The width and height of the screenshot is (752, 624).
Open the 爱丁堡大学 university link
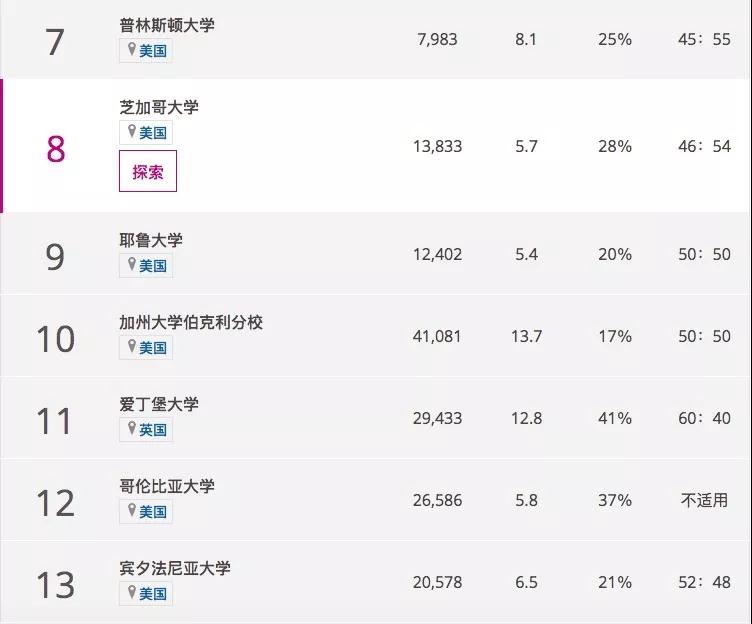coord(158,404)
